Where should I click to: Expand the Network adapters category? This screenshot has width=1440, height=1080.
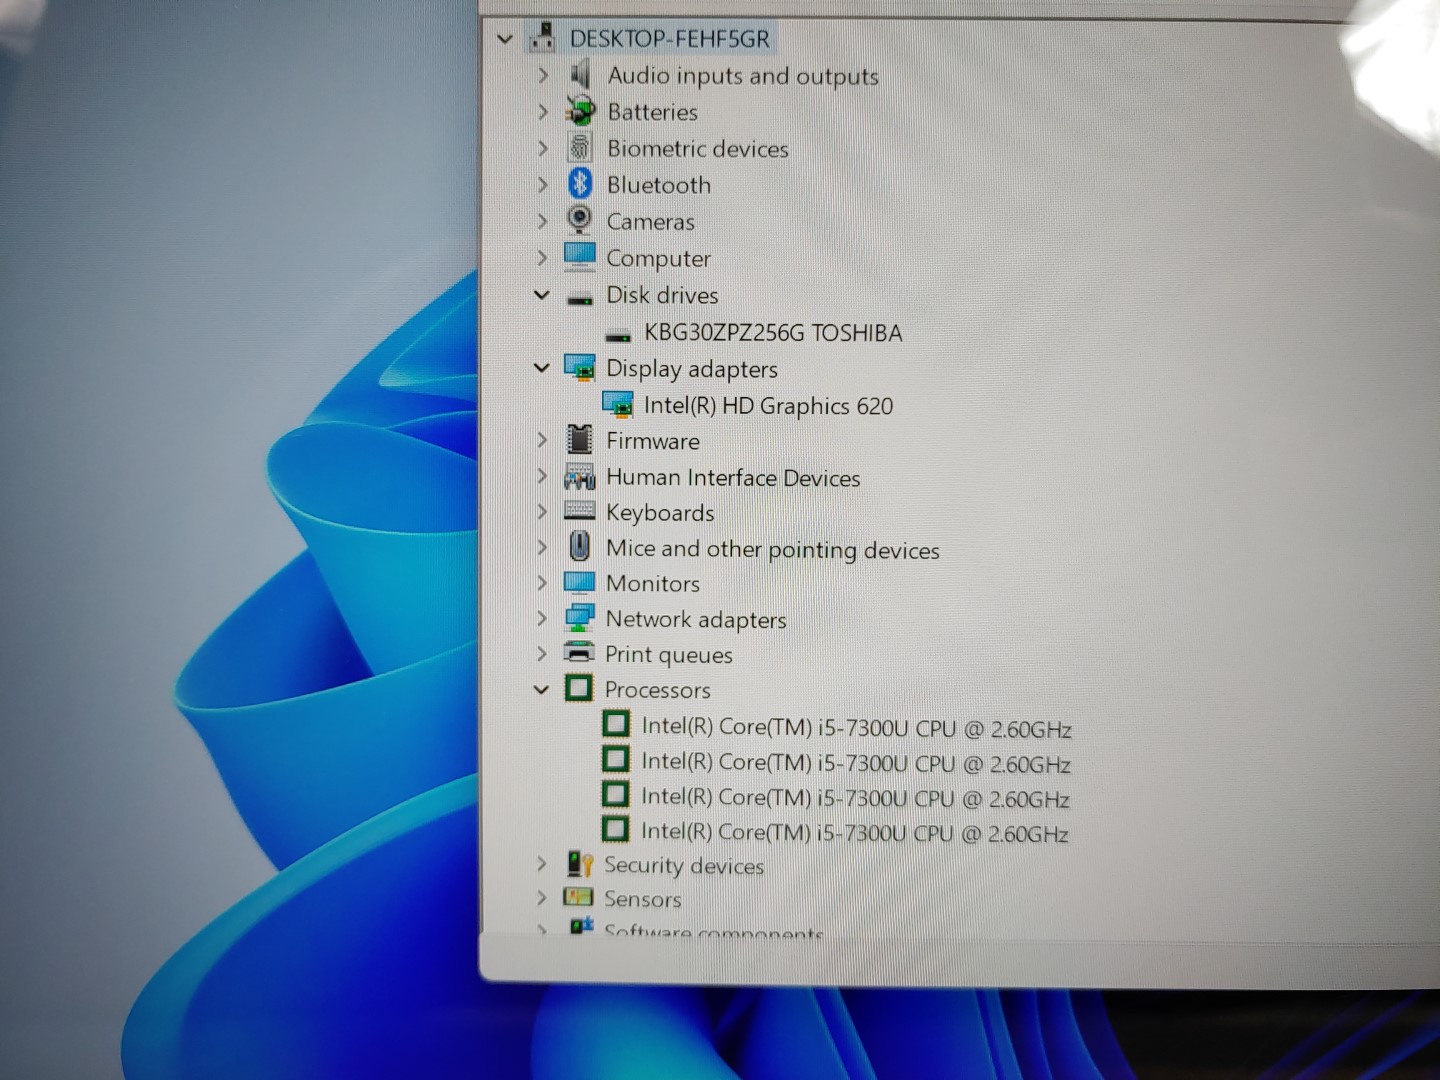(x=542, y=619)
